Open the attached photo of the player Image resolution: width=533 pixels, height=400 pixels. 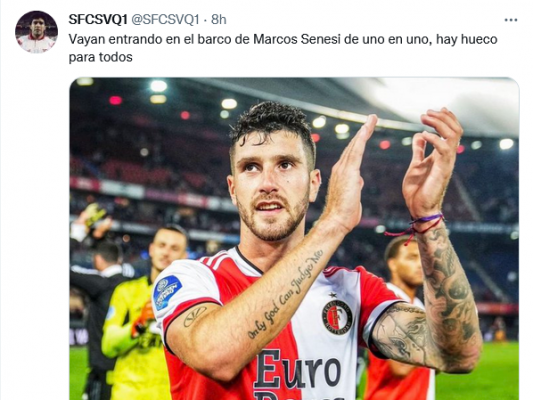coord(294,239)
